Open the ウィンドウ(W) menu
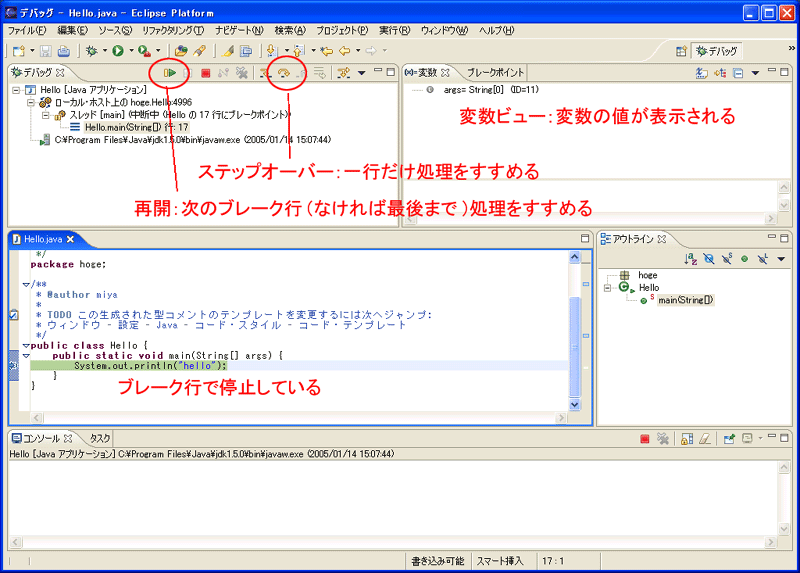This screenshot has width=800, height=573. [444, 31]
